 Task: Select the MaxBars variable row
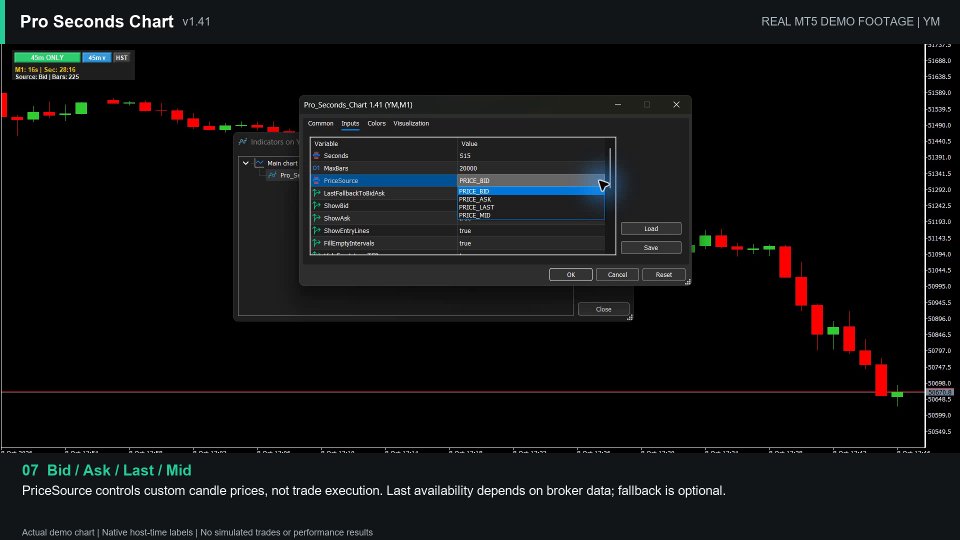pos(458,168)
